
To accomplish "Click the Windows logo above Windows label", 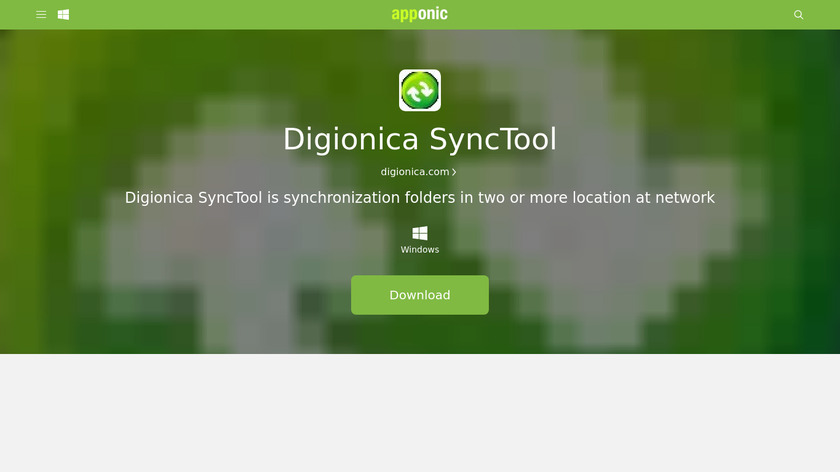I will [420, 233].
